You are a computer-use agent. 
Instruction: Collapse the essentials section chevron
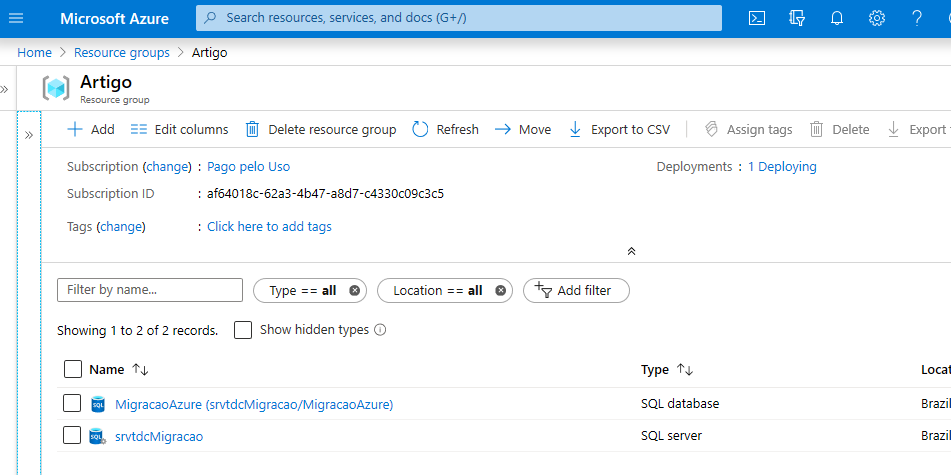tap(631, 251)
